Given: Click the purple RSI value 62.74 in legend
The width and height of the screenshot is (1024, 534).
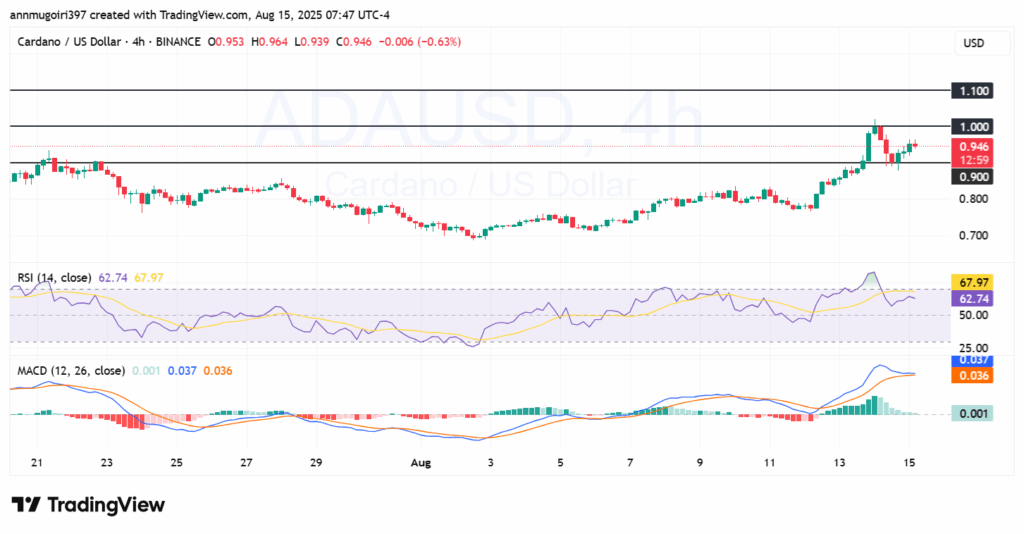Looking at the screenshot, I should point(113,278).
